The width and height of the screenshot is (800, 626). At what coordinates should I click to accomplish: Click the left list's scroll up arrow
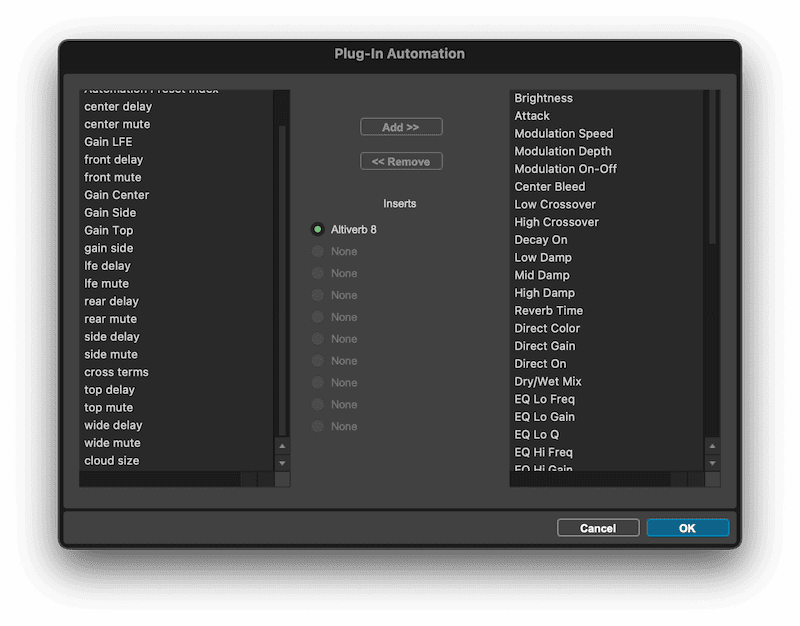point(282,446)
